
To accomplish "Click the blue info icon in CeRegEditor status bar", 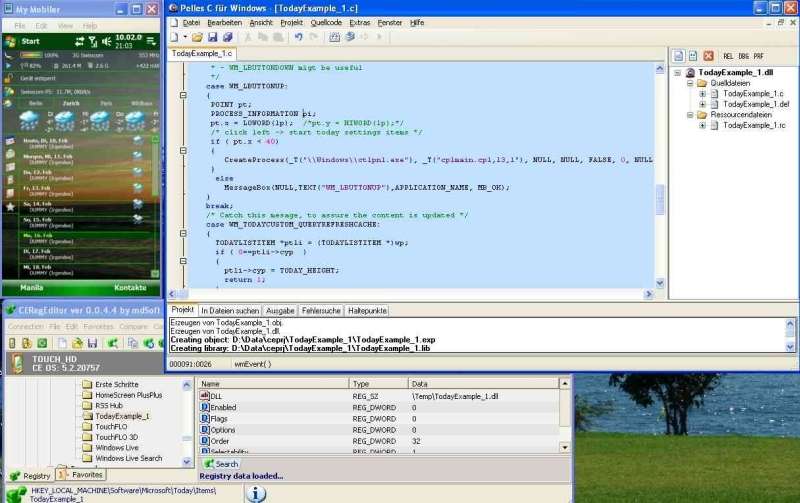I will tap(256, 493).
